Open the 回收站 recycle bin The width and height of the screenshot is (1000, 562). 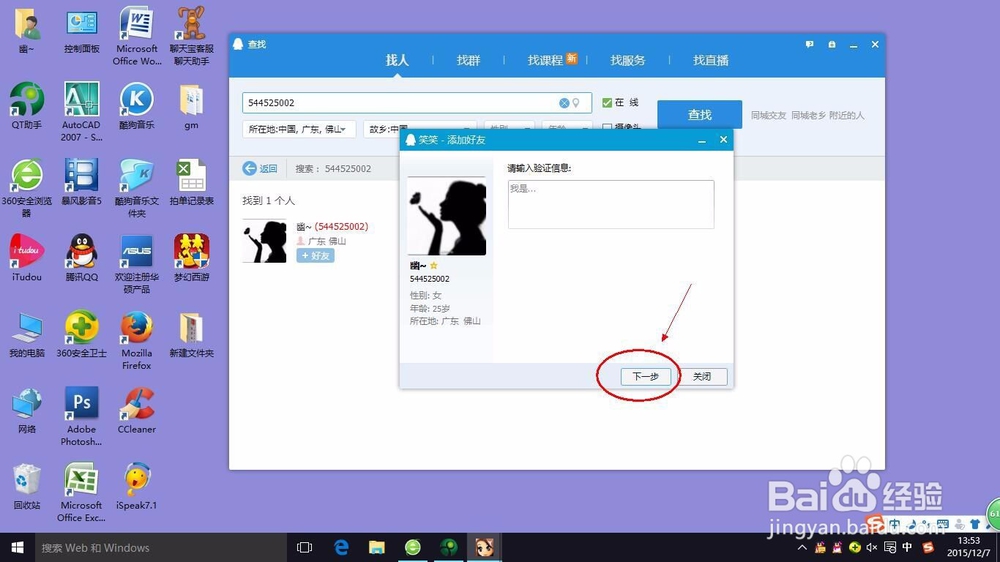[26, 486]
